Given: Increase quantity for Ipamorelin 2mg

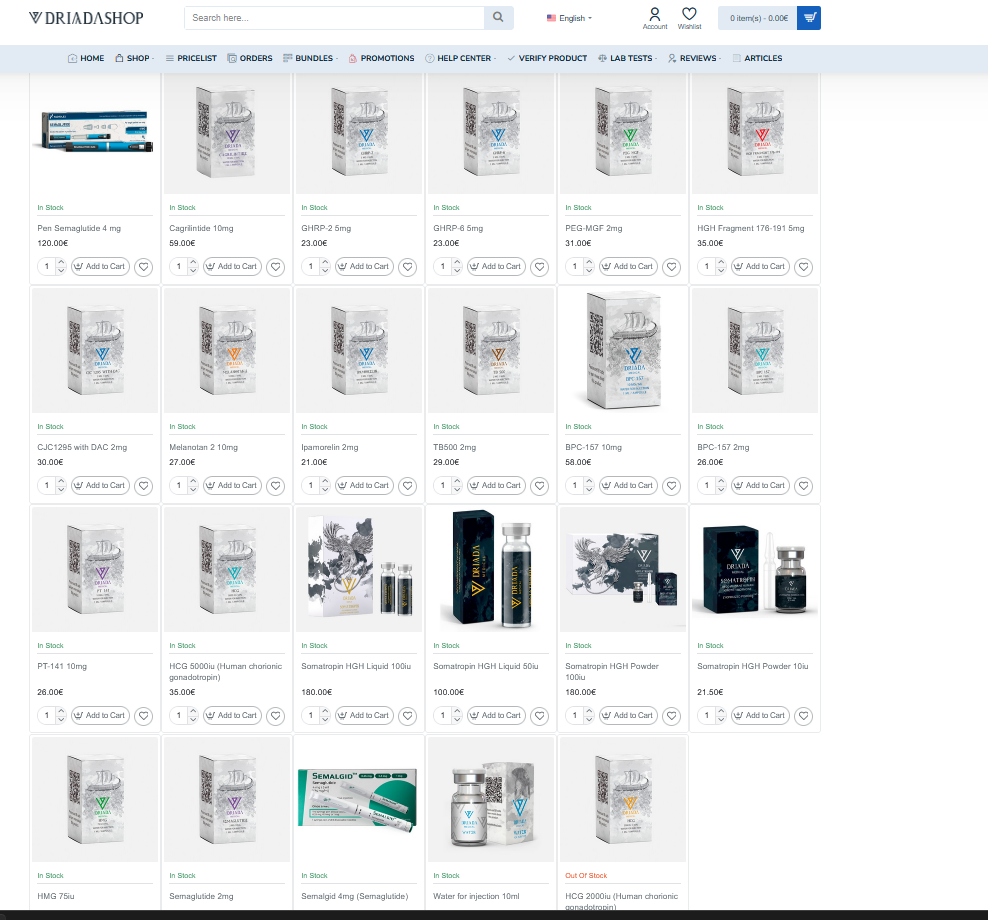Looking at the screenshot, I should pos(325,481).
